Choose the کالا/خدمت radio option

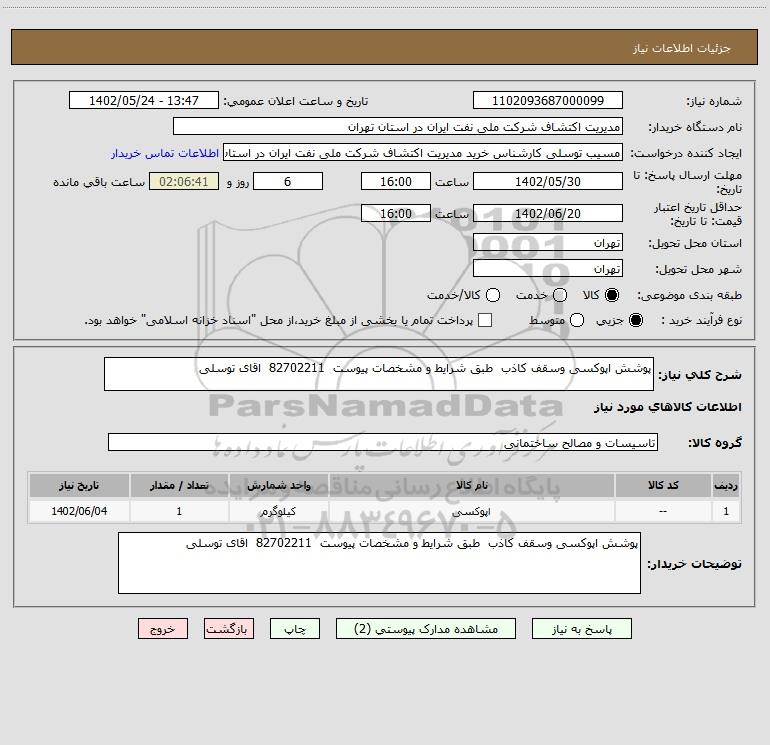point(493,296)
